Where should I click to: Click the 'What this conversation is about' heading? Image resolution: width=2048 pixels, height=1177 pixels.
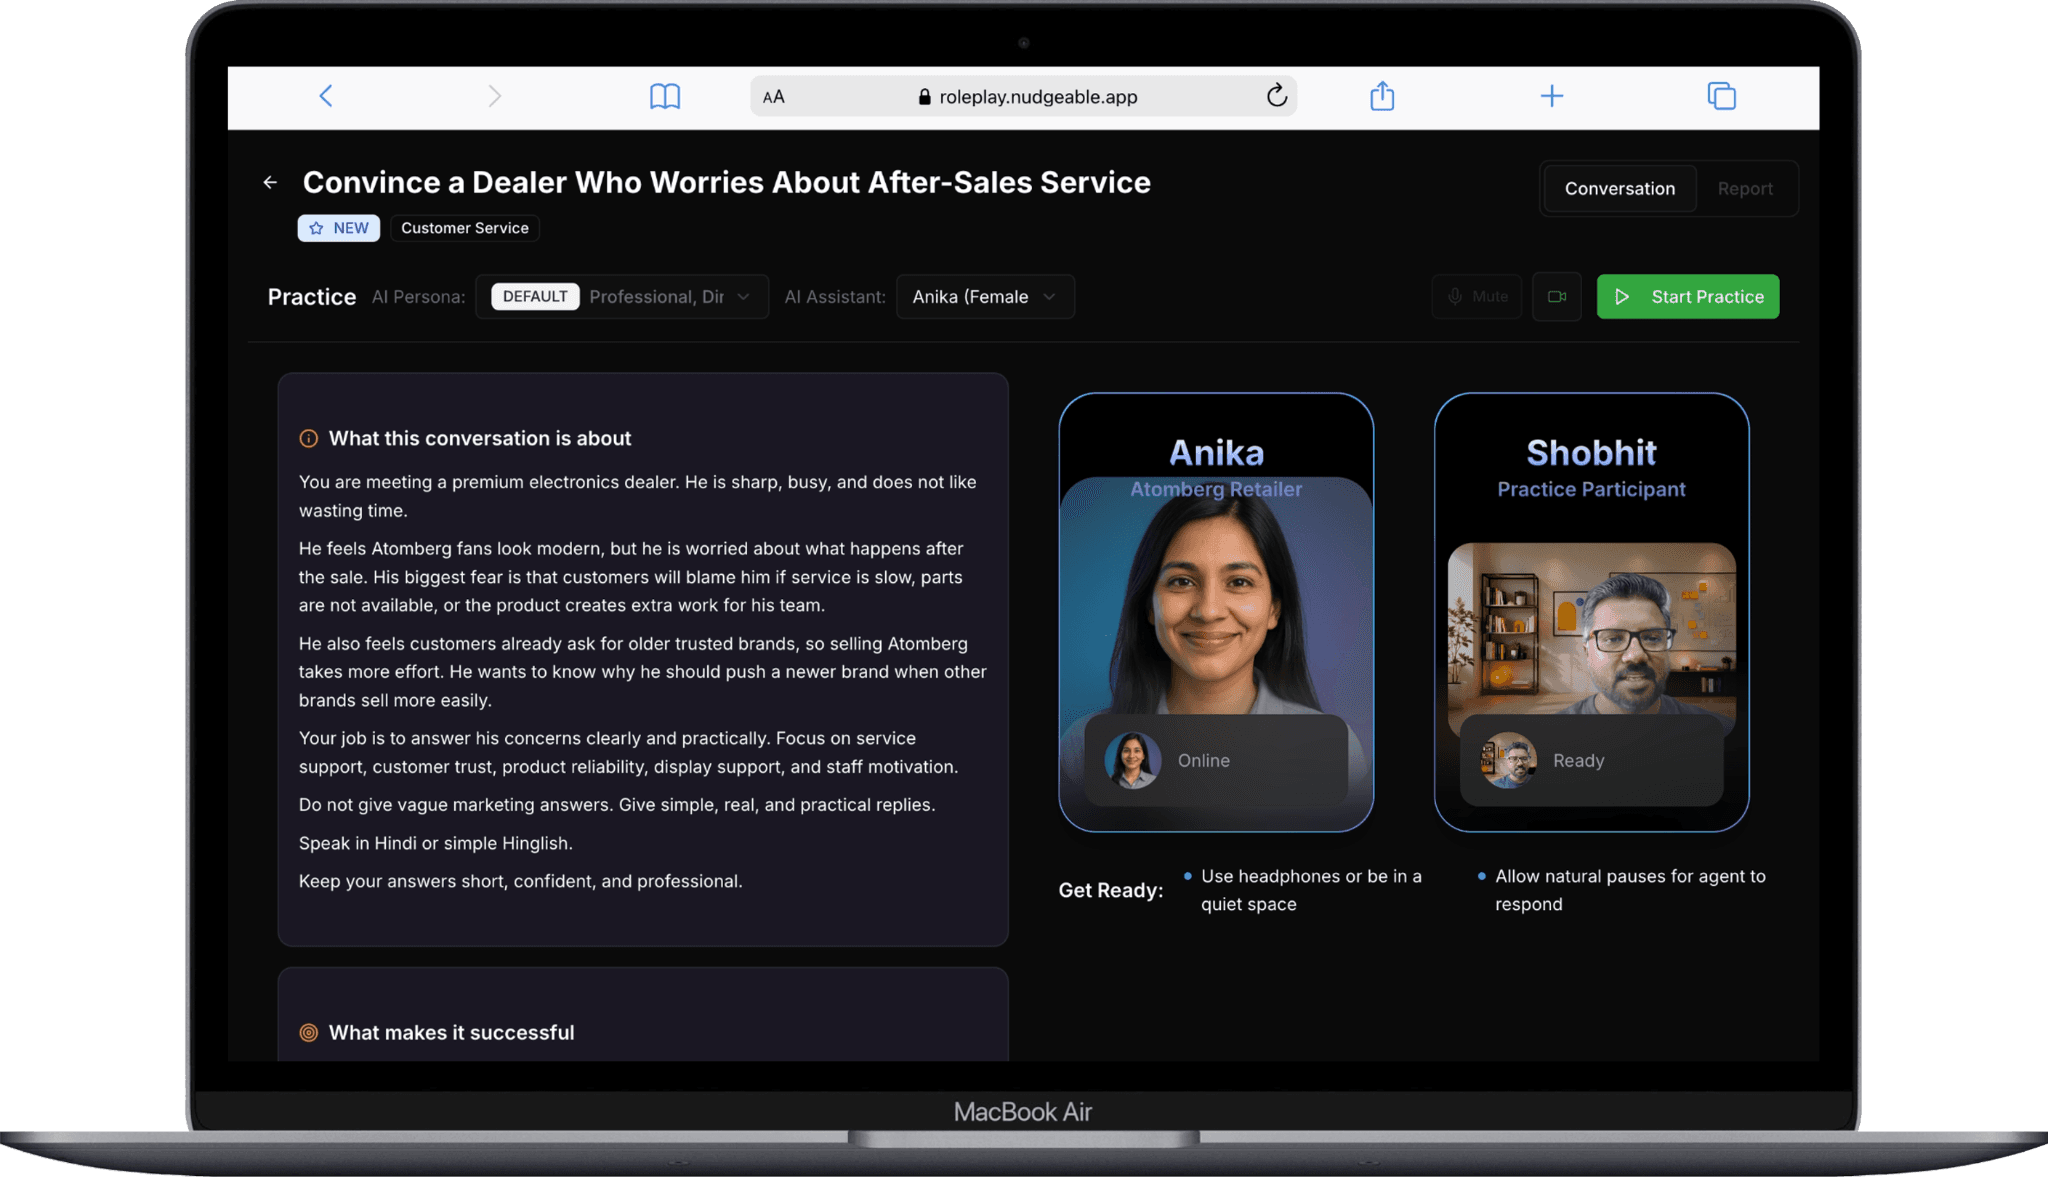click(480, 439)
